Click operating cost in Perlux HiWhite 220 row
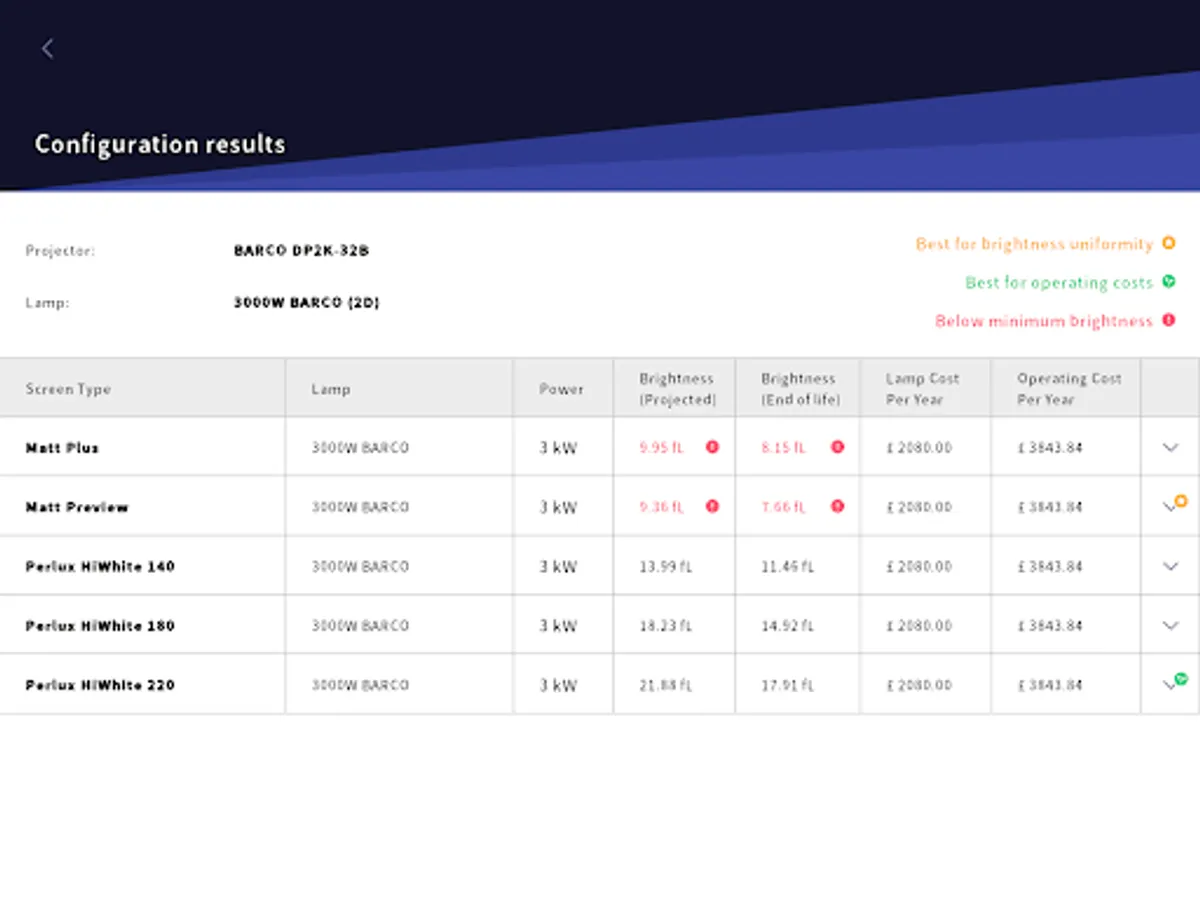 coord(1050,685)
